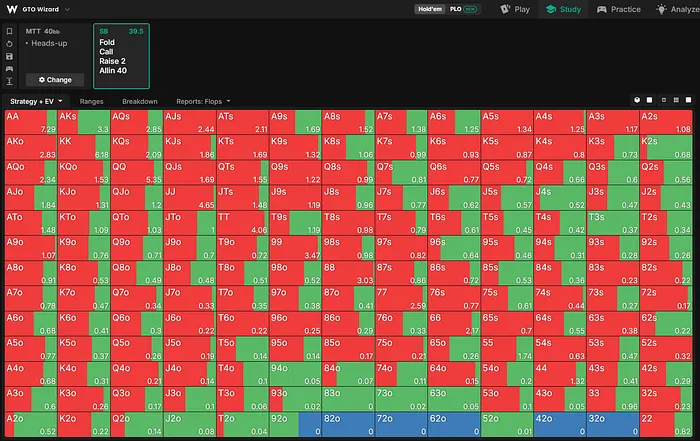Click the reset circular arrow icon
This screenshot has height=441, width=700.
(x=9, y=44)
